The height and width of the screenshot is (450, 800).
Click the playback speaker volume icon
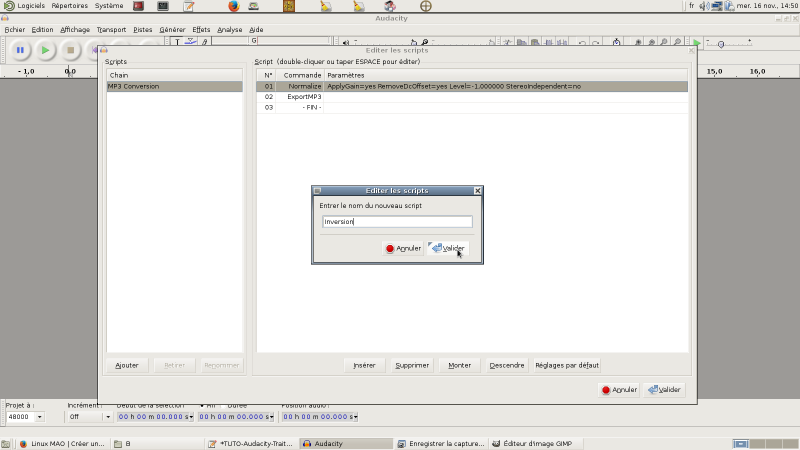346,42
